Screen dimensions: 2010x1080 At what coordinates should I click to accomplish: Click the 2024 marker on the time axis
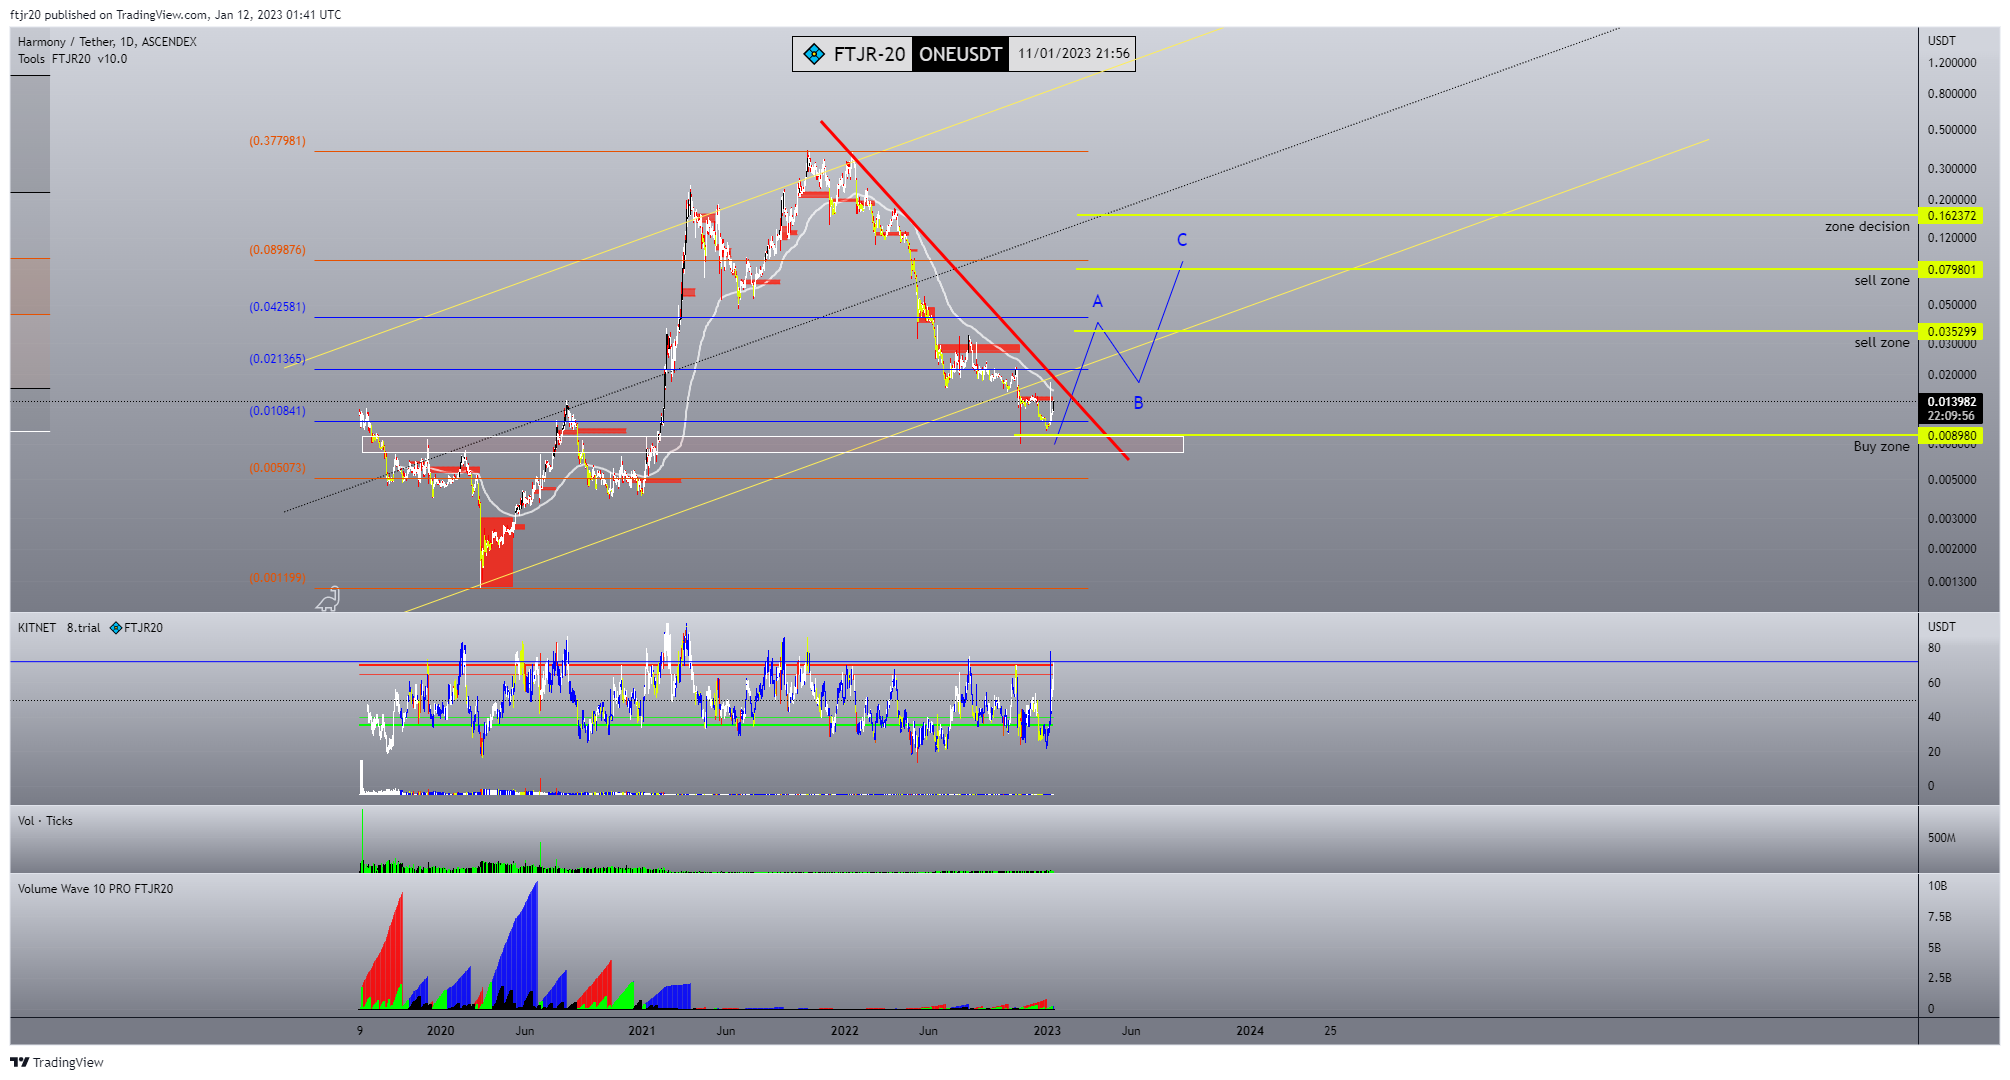coord(1250,1031)
